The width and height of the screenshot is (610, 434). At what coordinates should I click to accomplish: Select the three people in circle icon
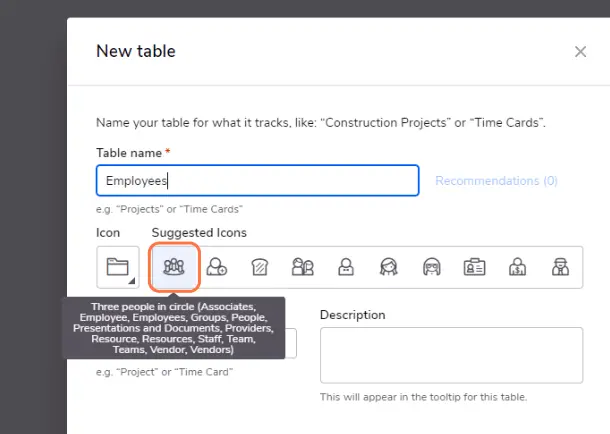coord(174,267)
